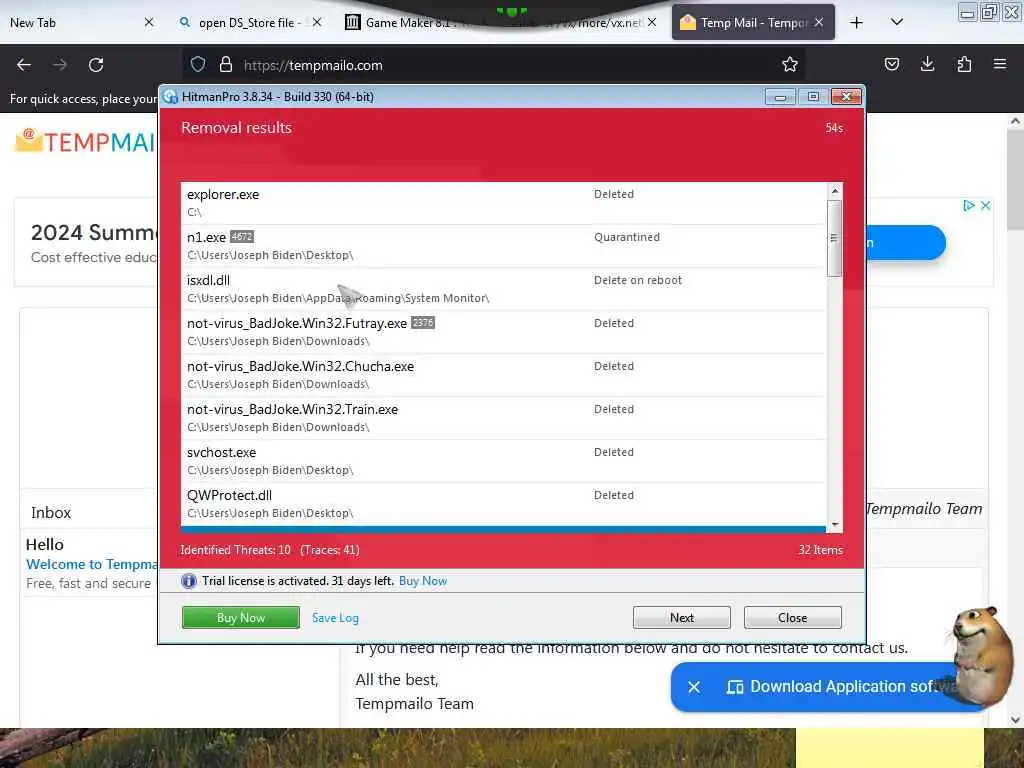This screenshot has width=1024, height=768.
Task: Click the Inbox heading
Action: (x=51, y=513)
